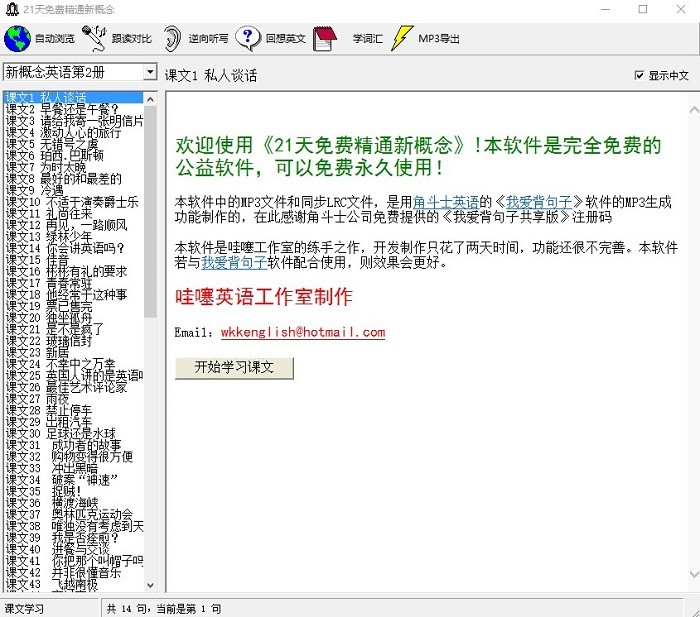The image size is (700, 617).
Task: Expand the 新概念英语第2册 book dropdown
Action: (x=150, y=73)
